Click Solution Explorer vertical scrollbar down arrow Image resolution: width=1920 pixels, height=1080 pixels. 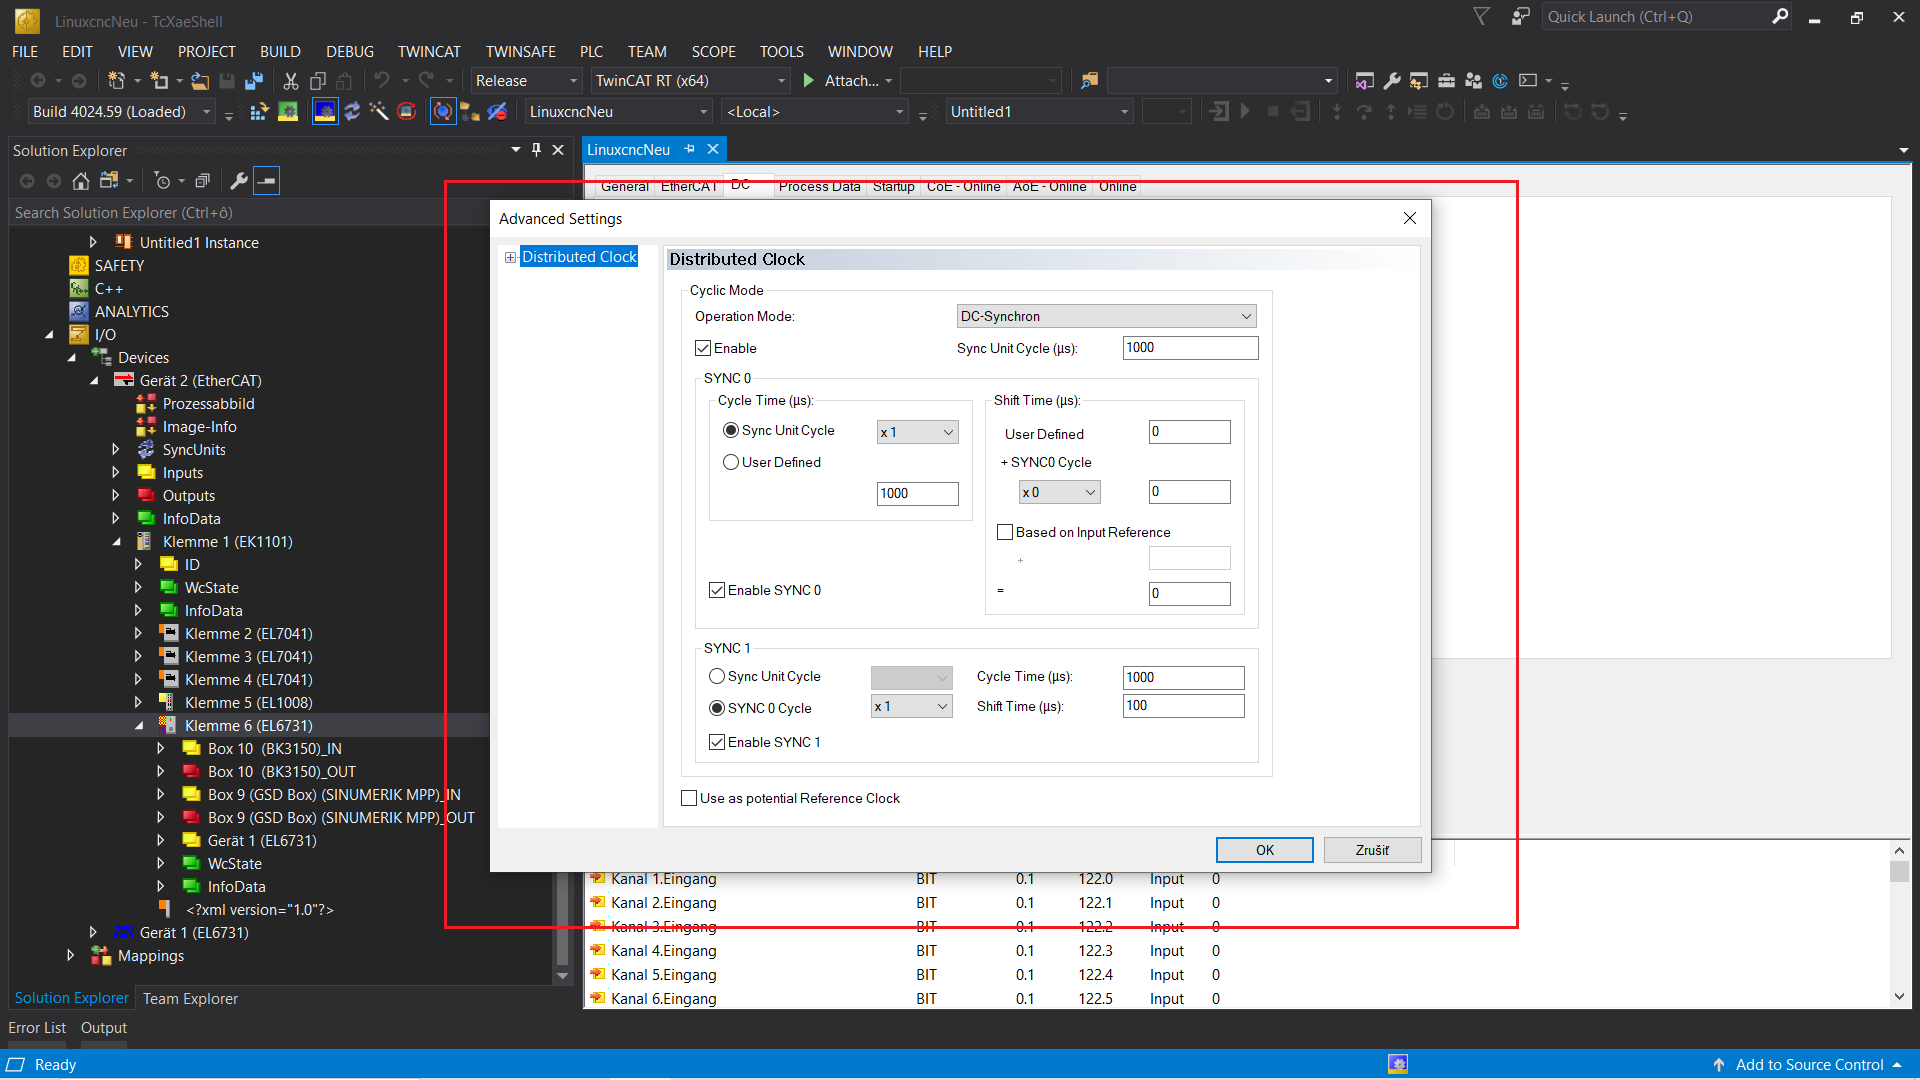[x=562, y=976]
